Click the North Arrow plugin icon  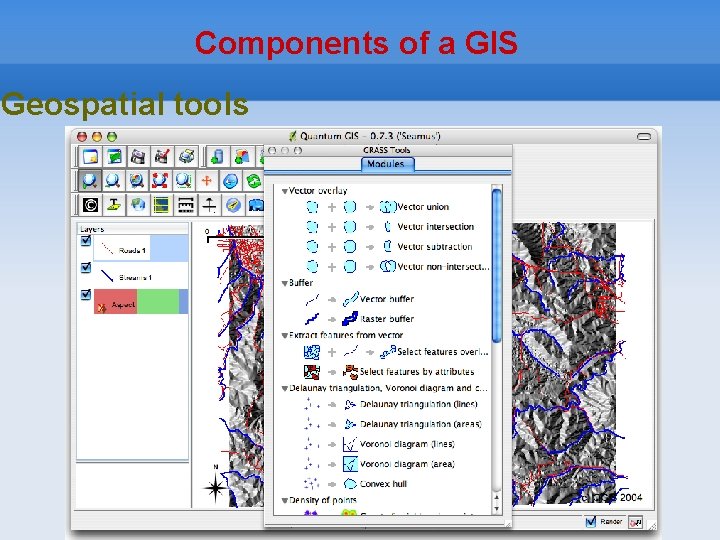point(209,205)
